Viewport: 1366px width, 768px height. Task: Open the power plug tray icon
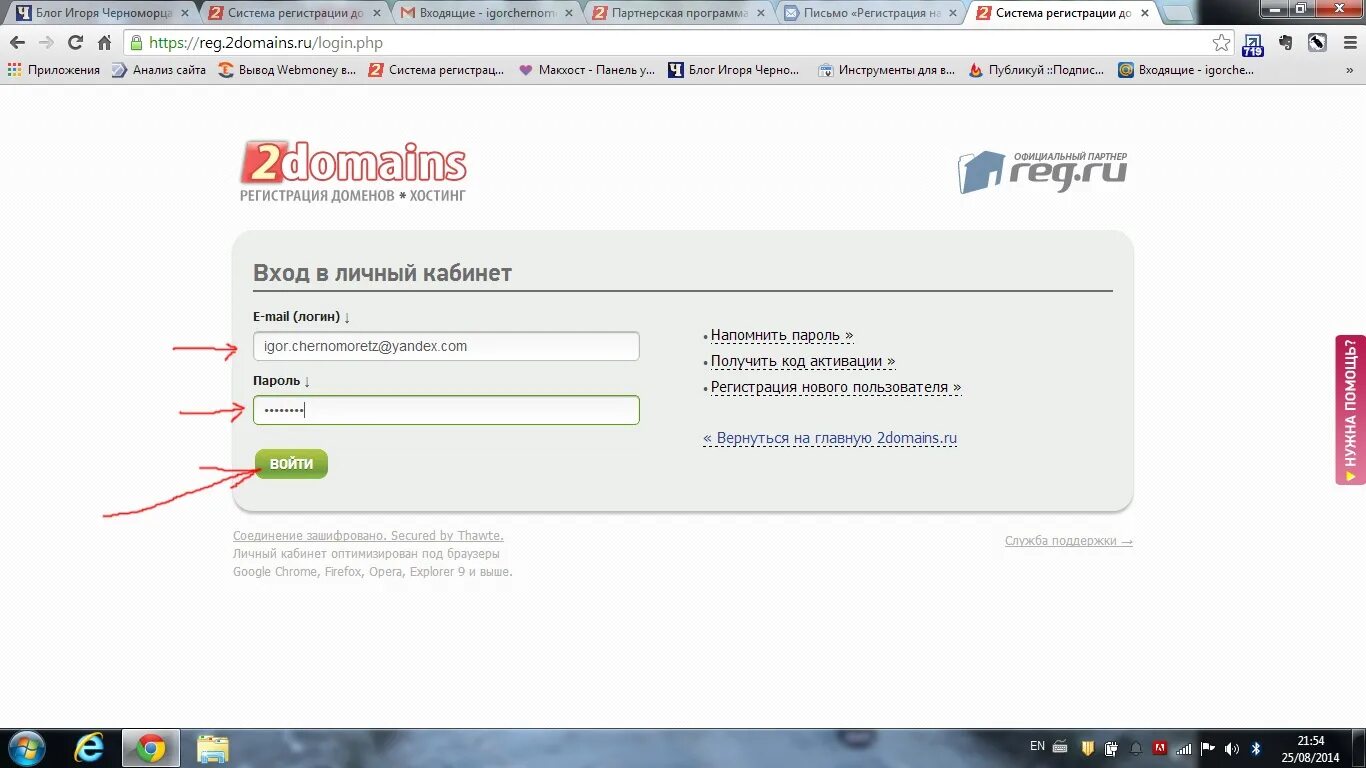1111,748
